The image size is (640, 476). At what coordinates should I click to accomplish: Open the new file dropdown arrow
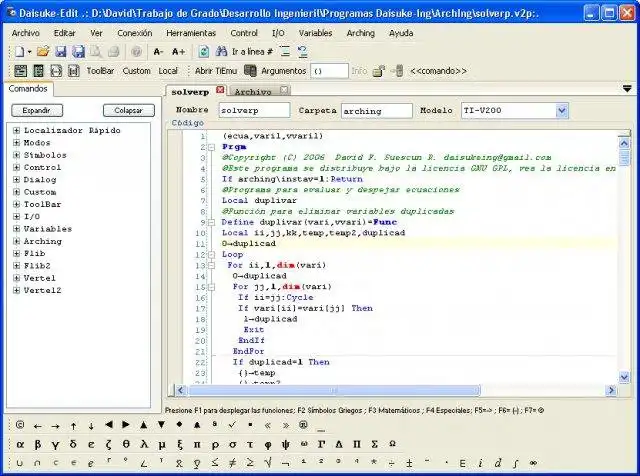(x=29, y=52)
